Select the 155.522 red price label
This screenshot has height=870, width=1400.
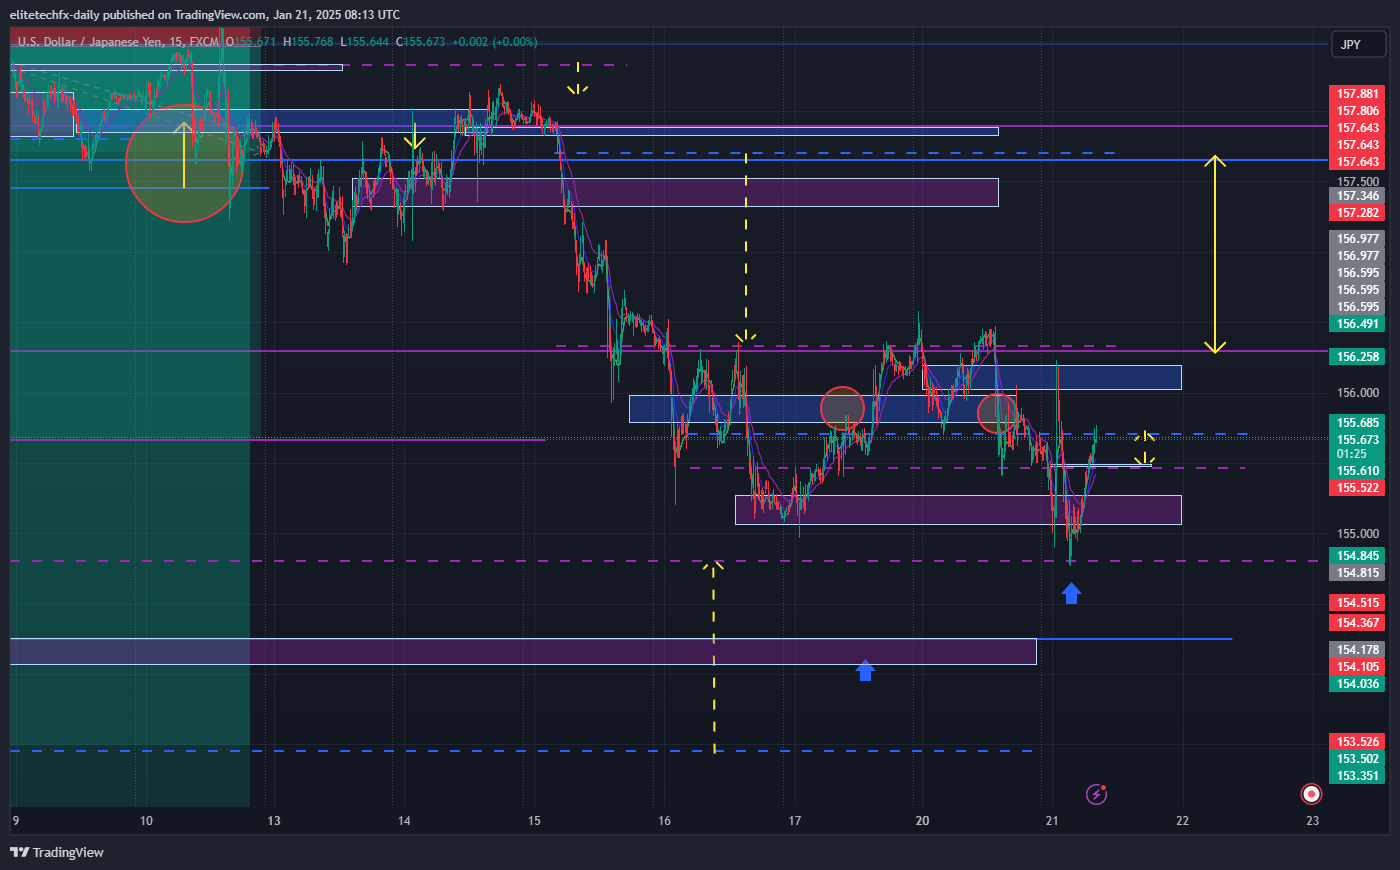1358,488
